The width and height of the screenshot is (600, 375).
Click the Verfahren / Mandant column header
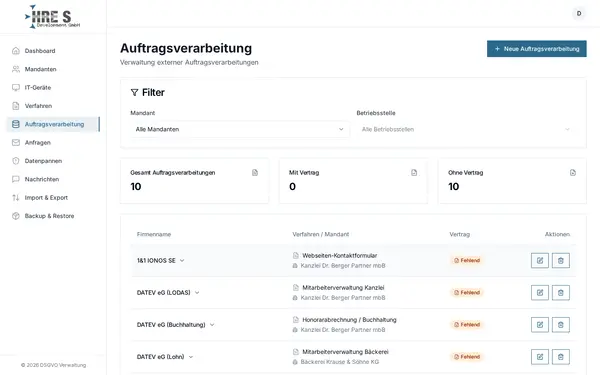[321, 234]
